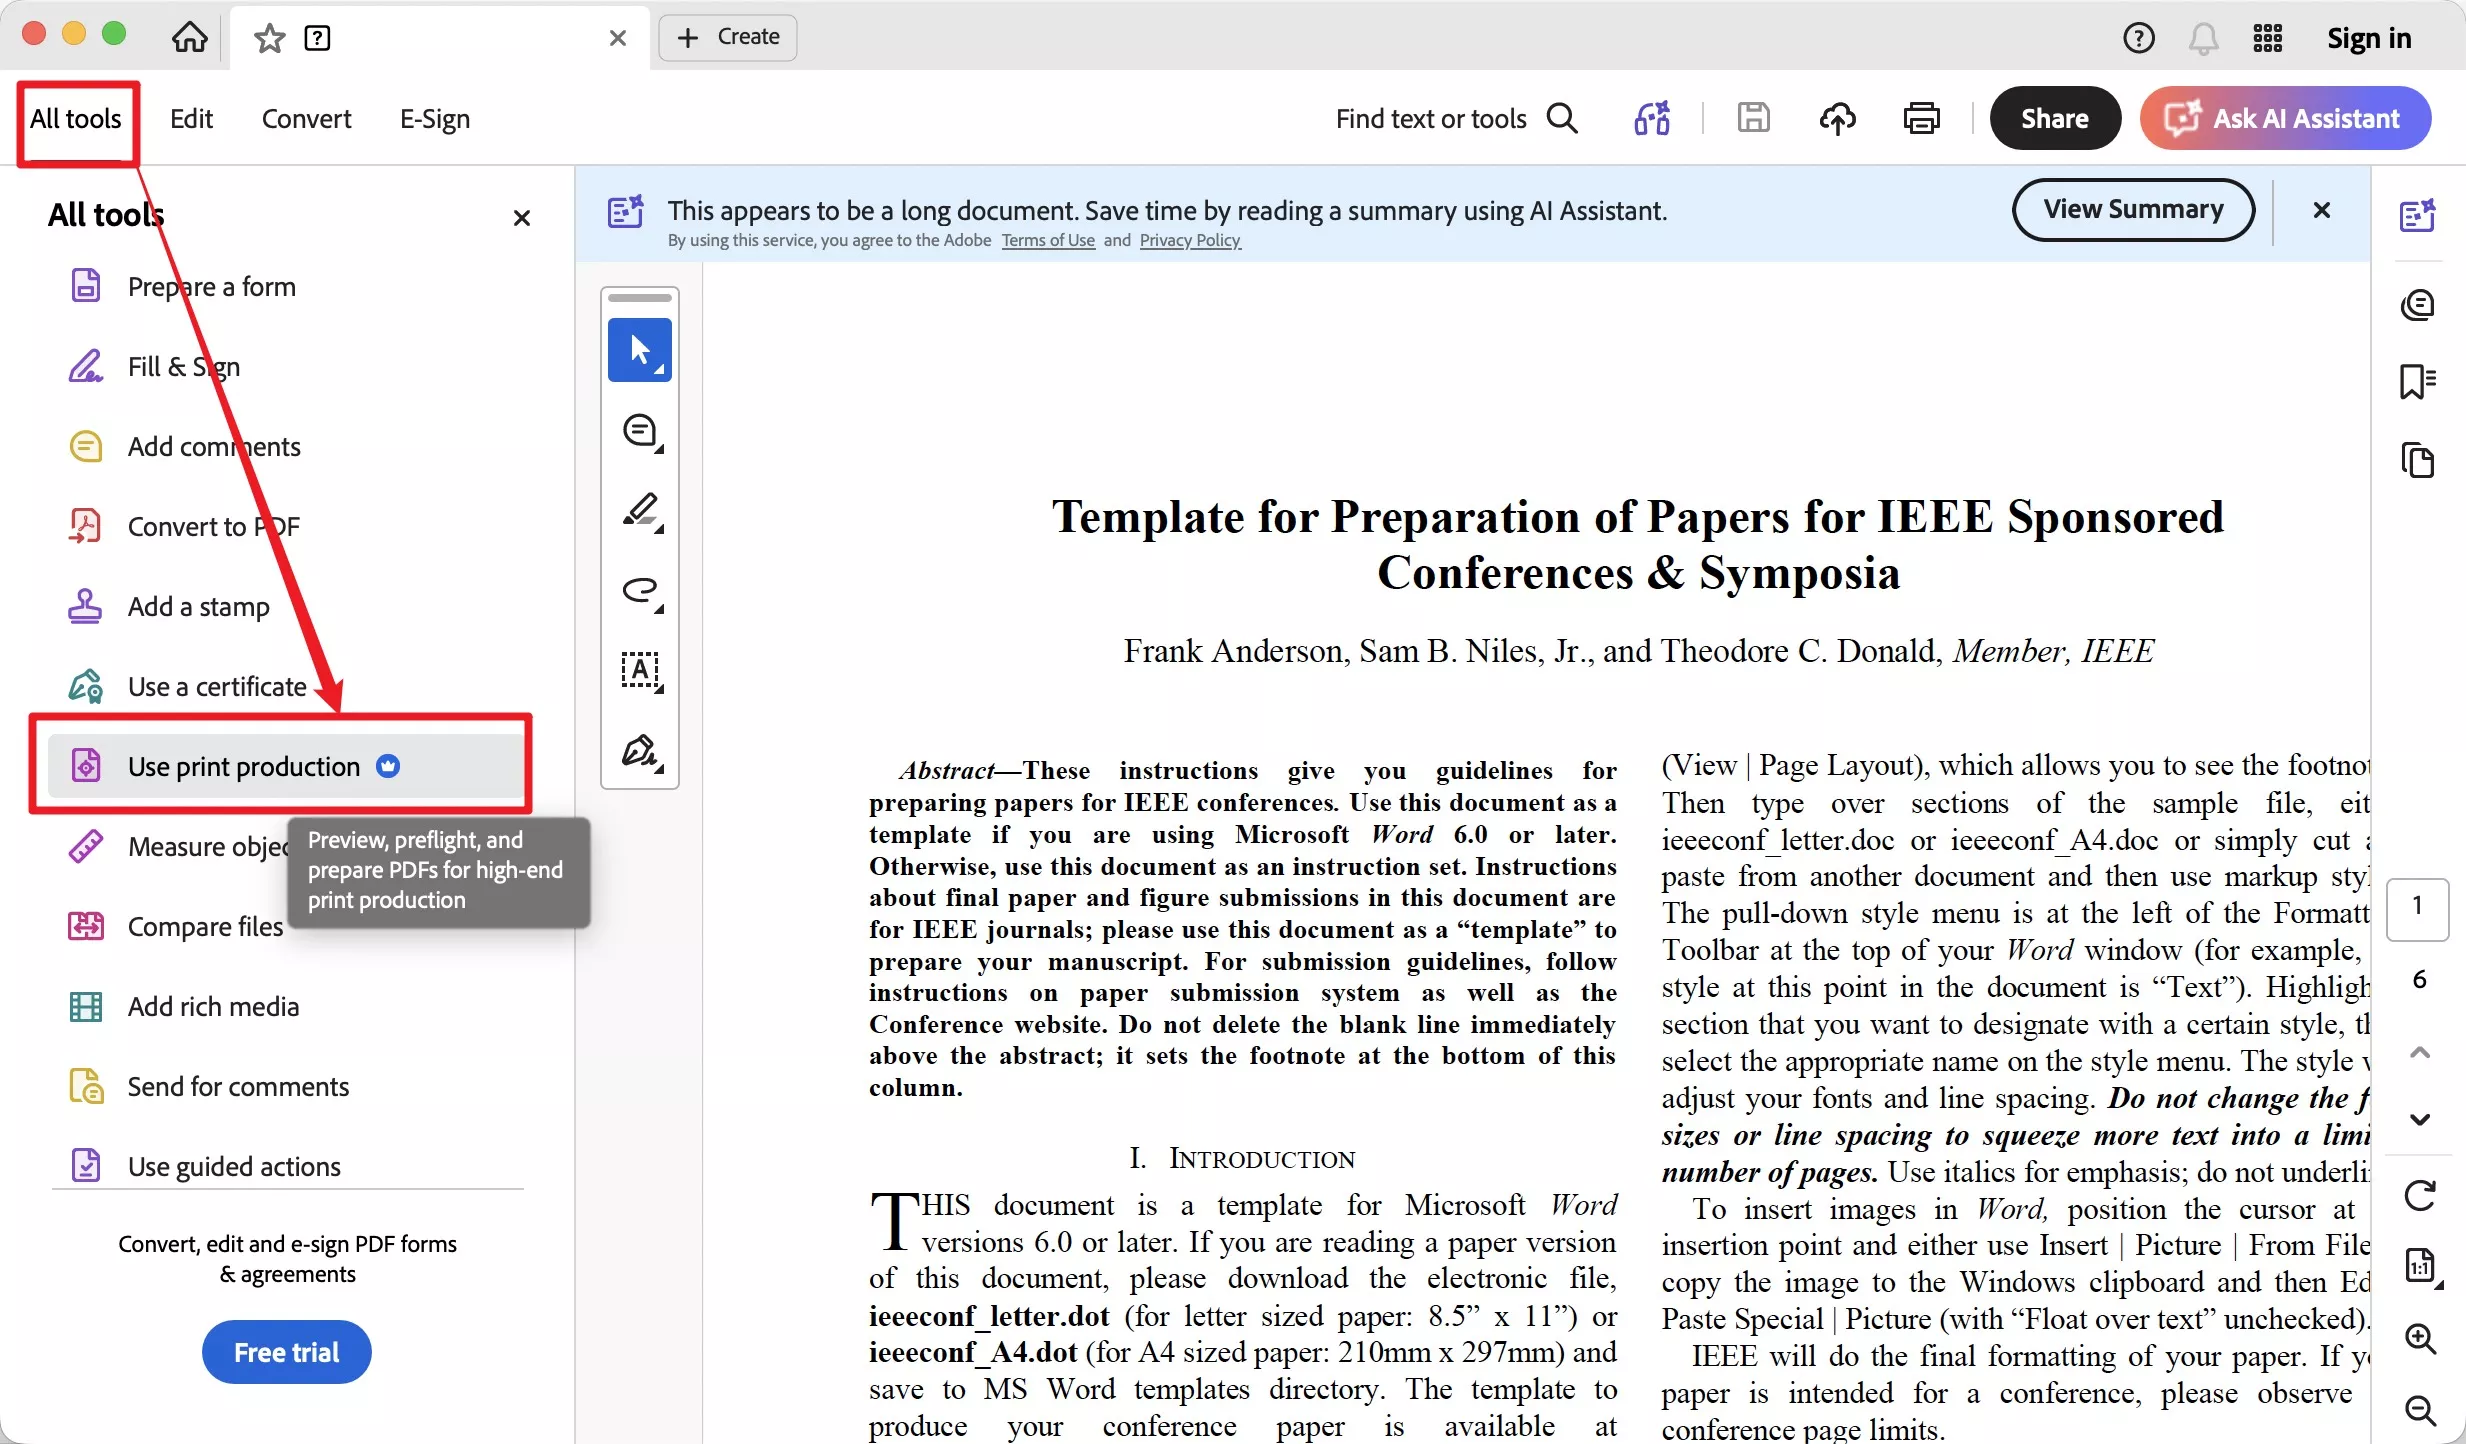Select Add comments tool
The width and height of the screenshot is (2466, 1444).
[286, 446]
